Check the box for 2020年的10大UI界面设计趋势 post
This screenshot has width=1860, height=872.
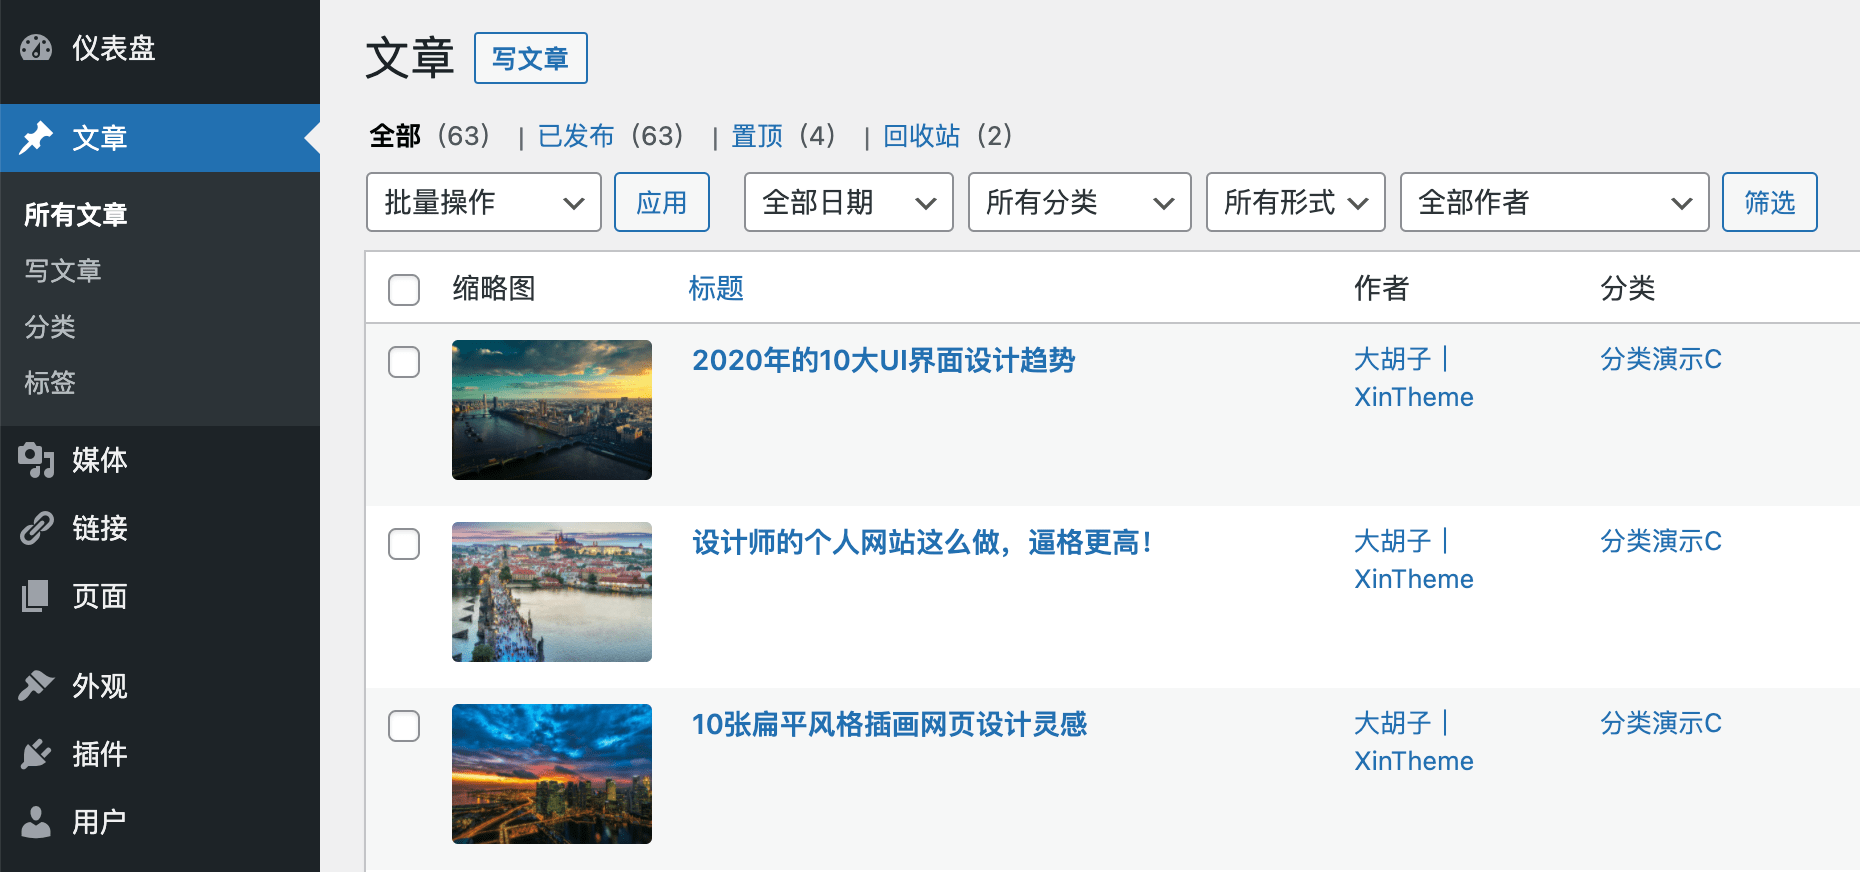pyautogui.click(x=404, y=362)
